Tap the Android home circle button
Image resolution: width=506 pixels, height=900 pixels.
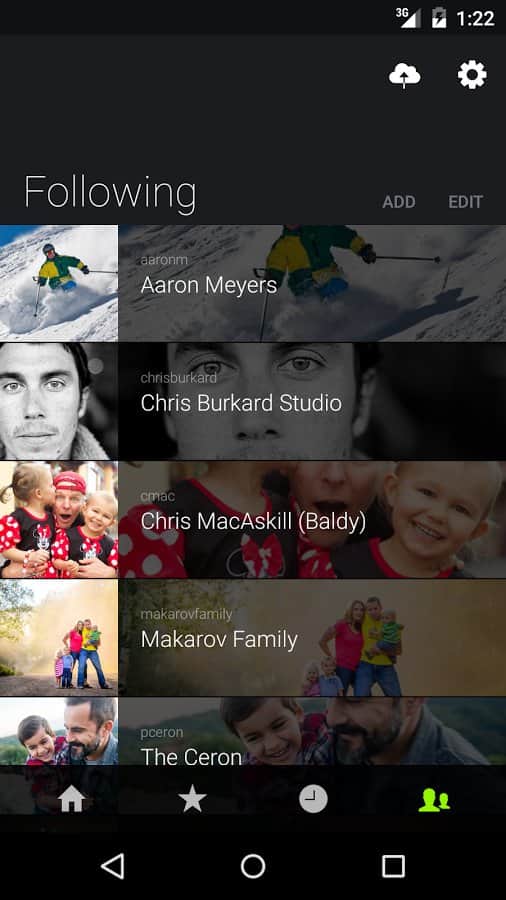click(x=253, y=866)
